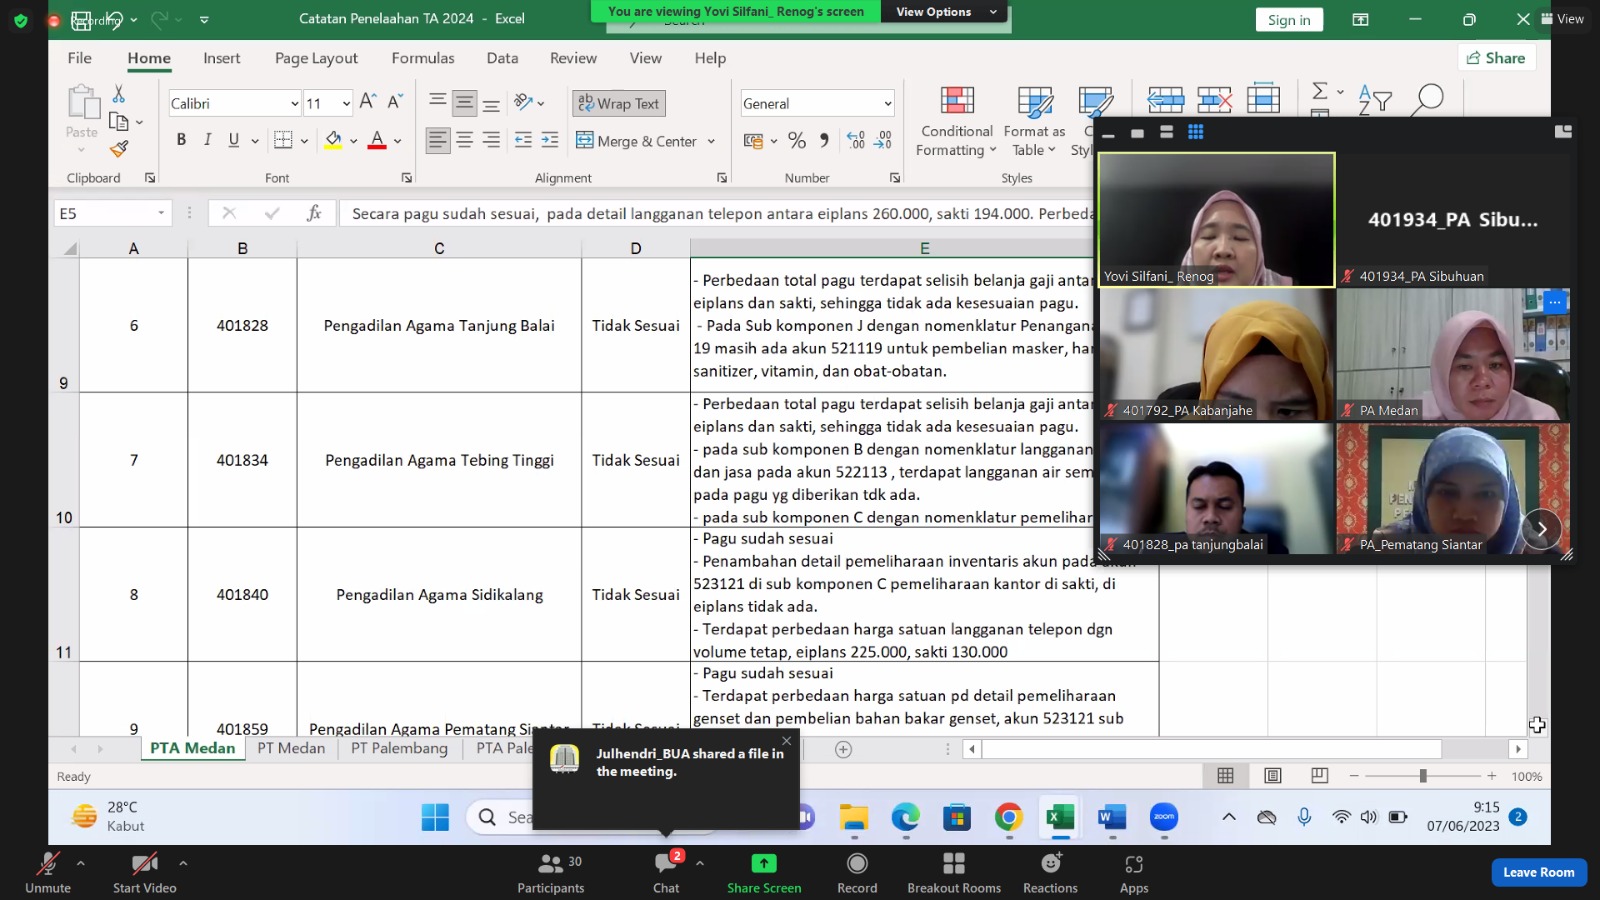Open the Formulas ribbon tab
The height and width of the screenshot is (900, 1600).
point(423,58)
